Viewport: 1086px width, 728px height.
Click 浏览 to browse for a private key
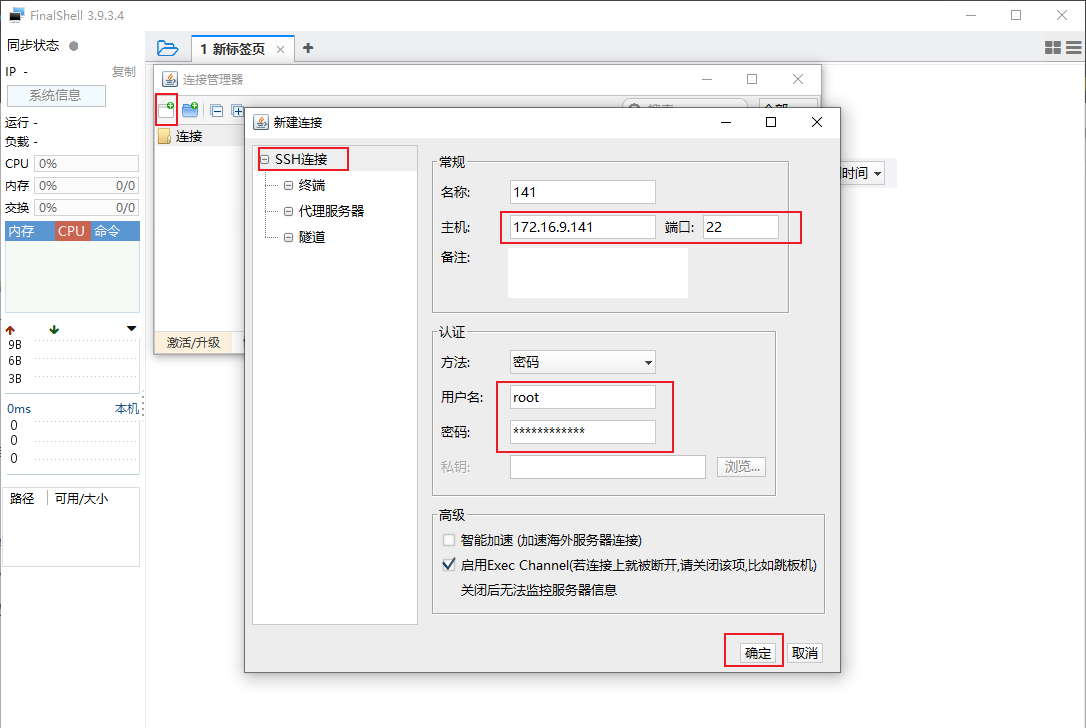click(x=741, y=466)
